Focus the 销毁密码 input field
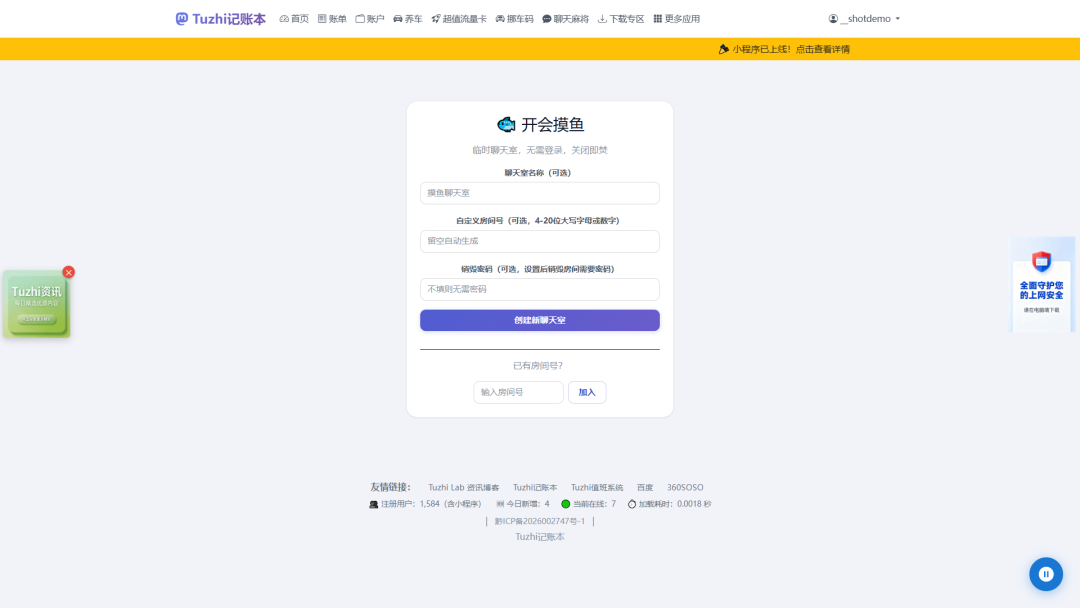Screen dimensions: 1080x608 coord(539,289)
